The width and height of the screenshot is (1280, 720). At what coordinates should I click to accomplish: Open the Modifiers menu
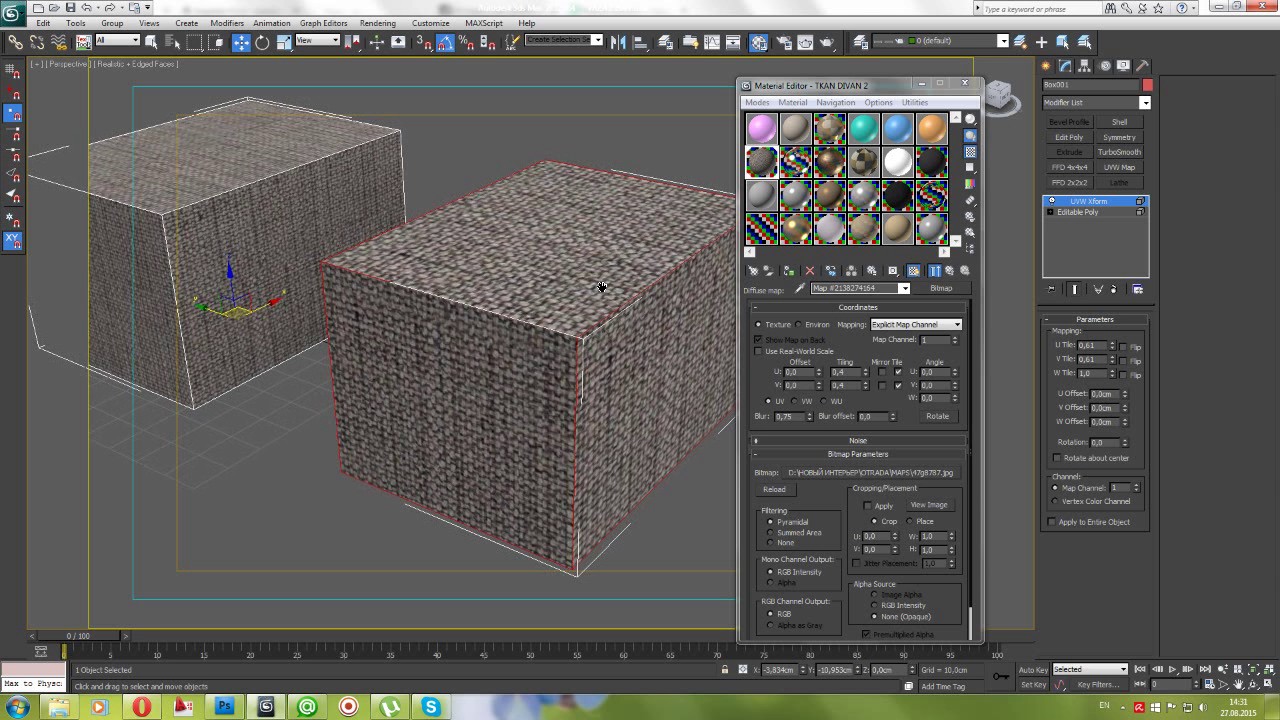pyautogui.click(x=227, y=23)
